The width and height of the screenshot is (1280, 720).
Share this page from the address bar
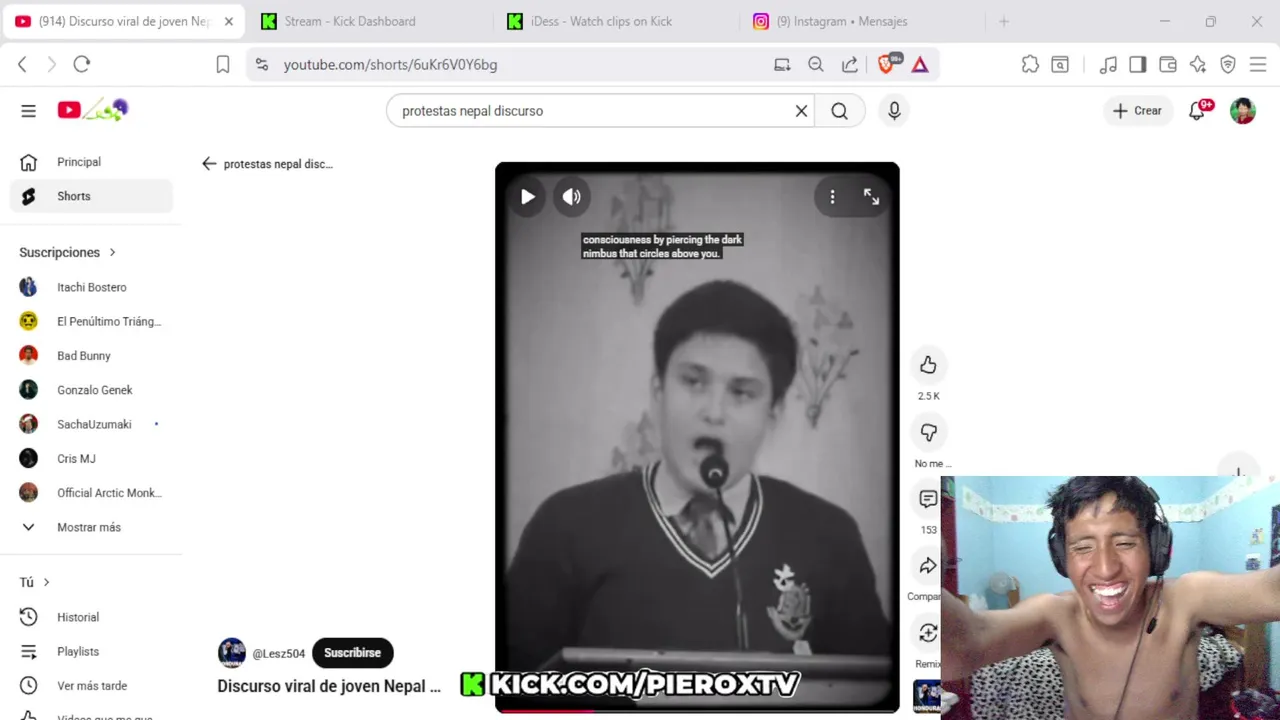(x=849, y=64)
